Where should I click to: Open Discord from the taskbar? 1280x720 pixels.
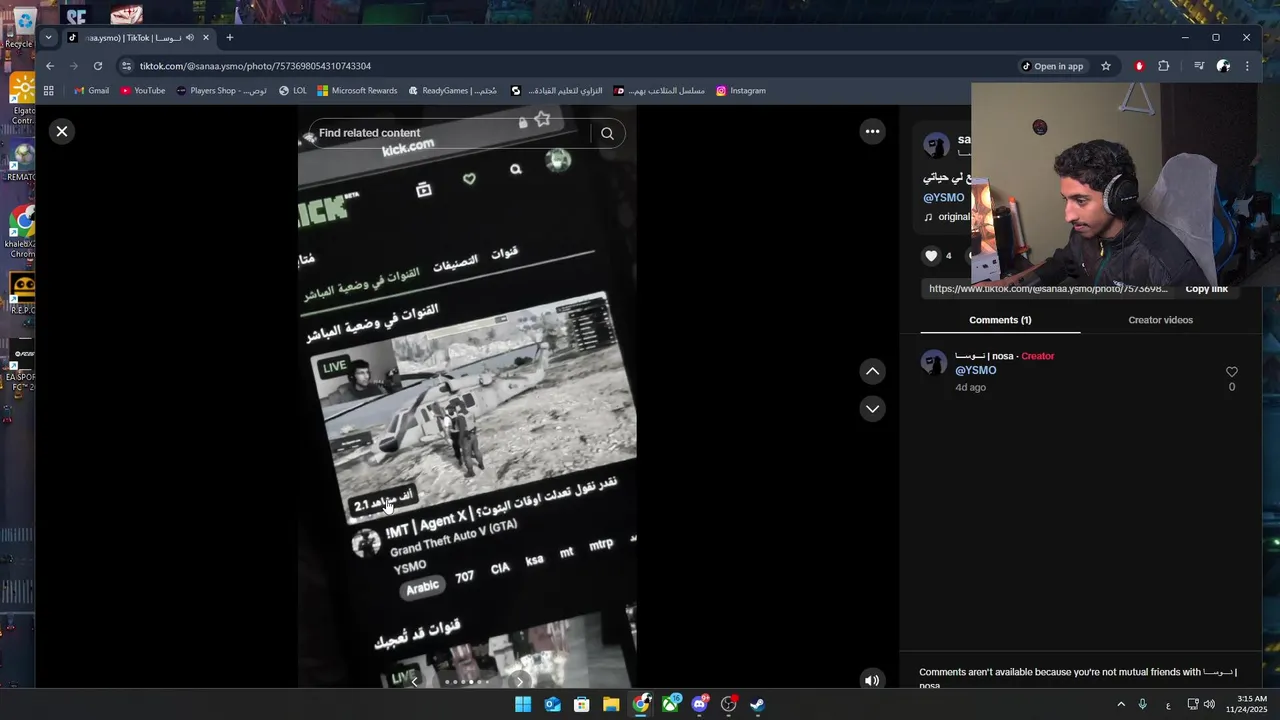700,704
